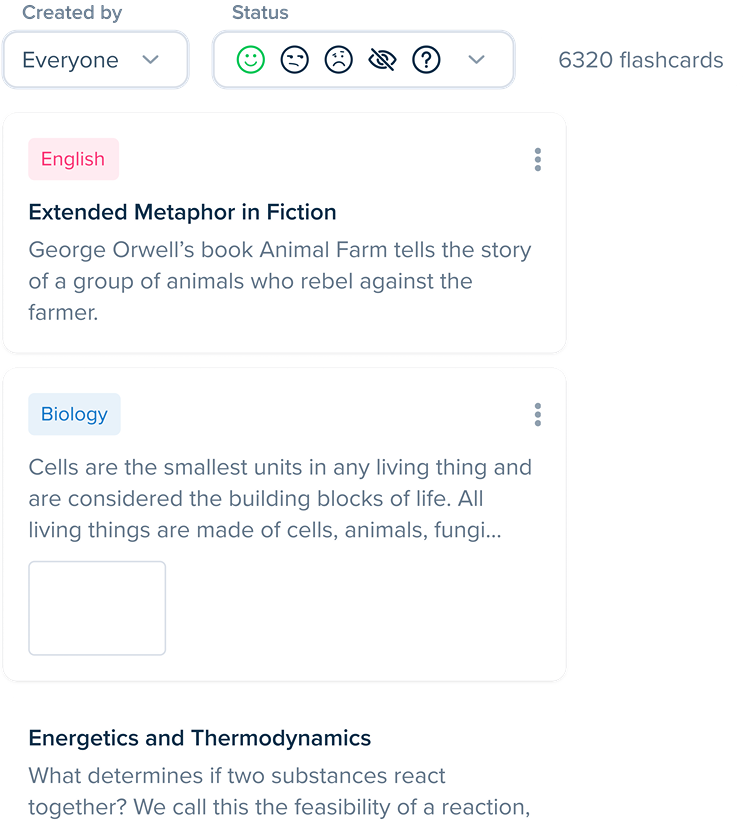Toggle the crossed-out eye hidden status filter
Screen dimensions: 743x823
click(382, 60)
